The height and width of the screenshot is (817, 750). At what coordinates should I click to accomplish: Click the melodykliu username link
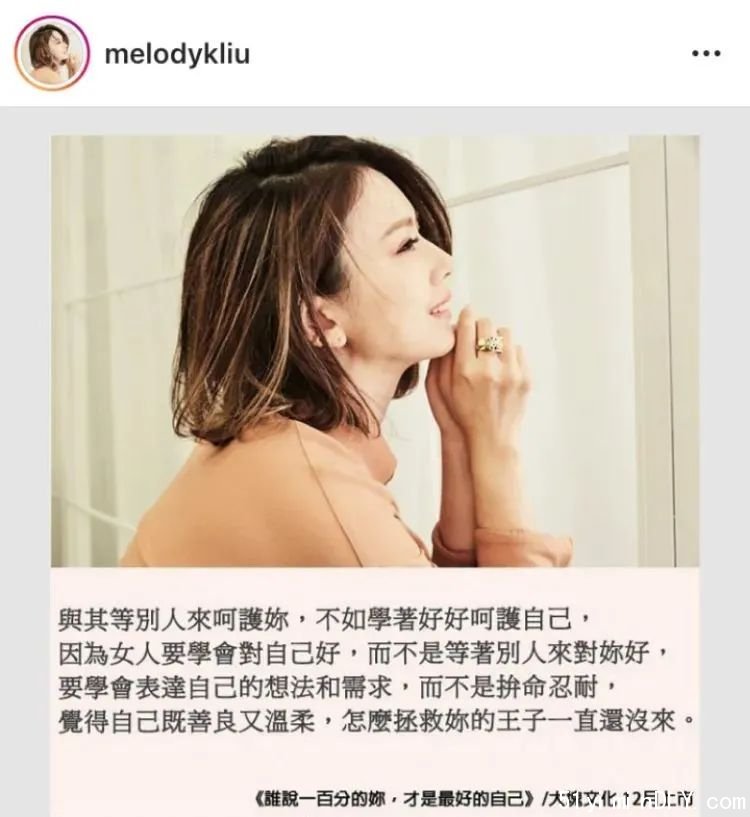(x=177, y=54)
